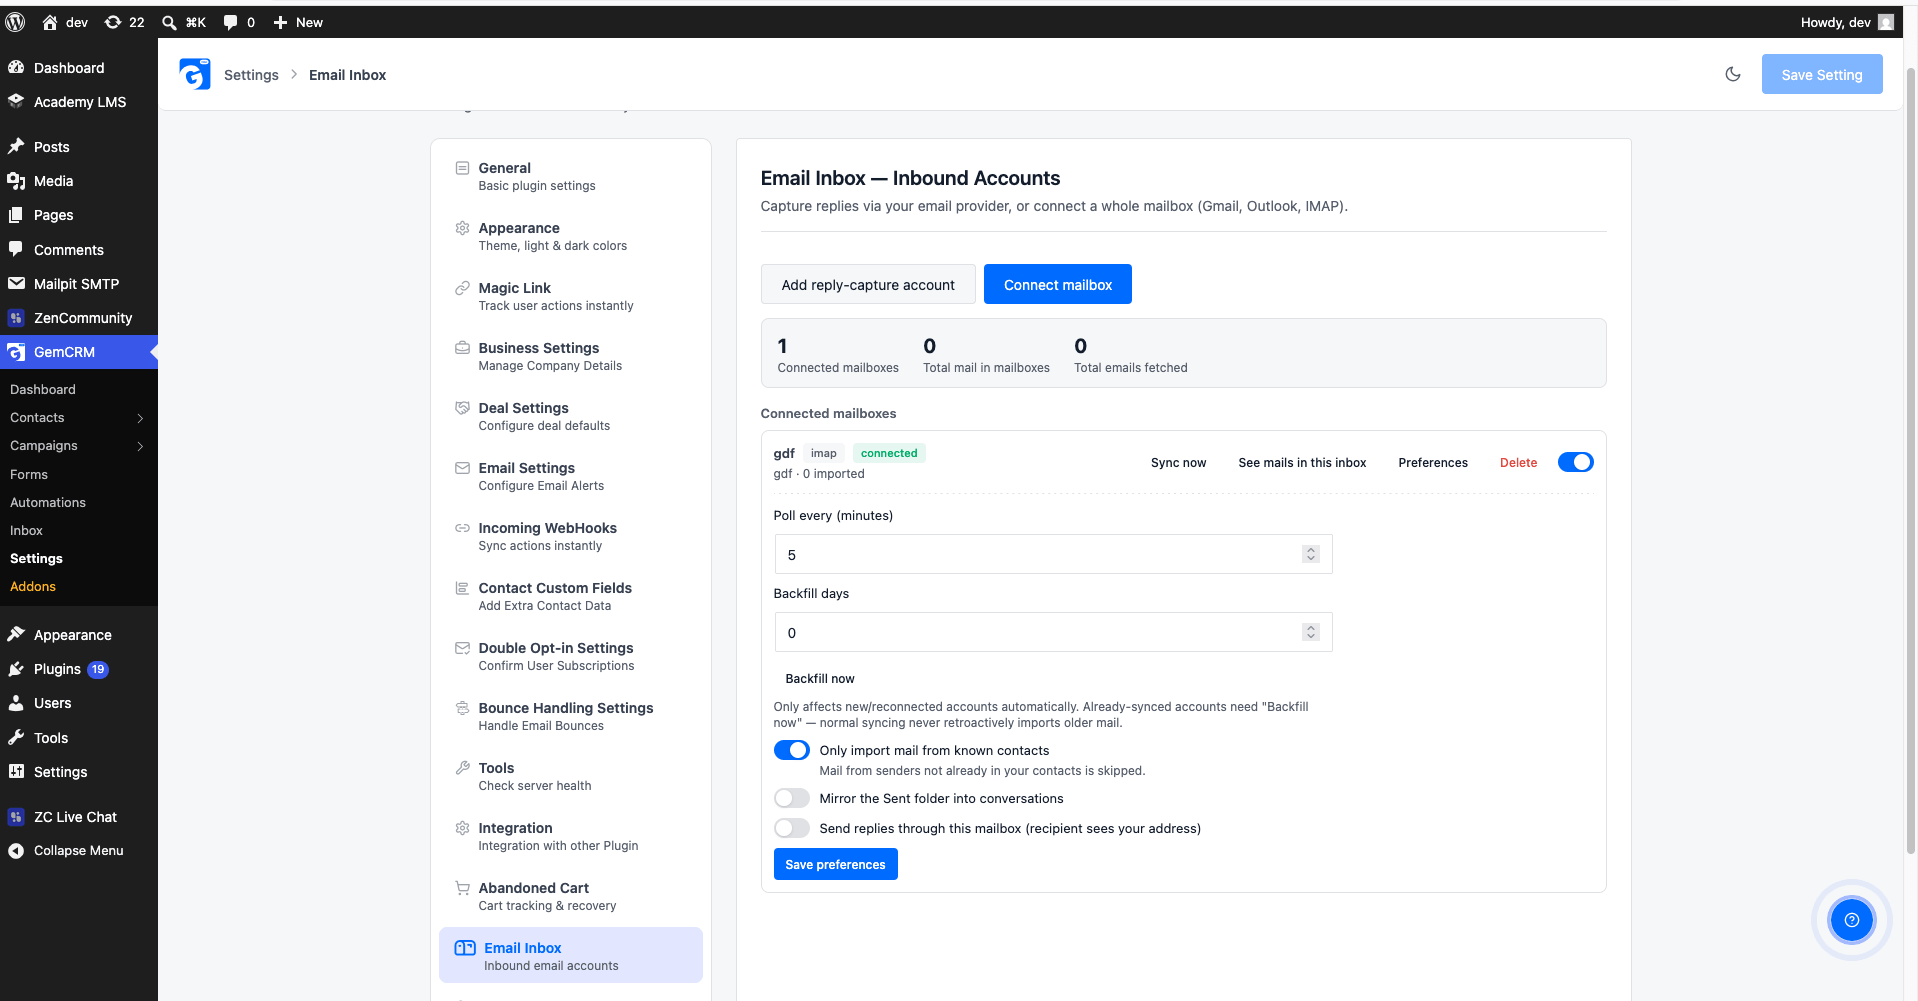Click the Backfill days input field
Screen dimensions: 1918x1001
click(x=1053, y=632)
